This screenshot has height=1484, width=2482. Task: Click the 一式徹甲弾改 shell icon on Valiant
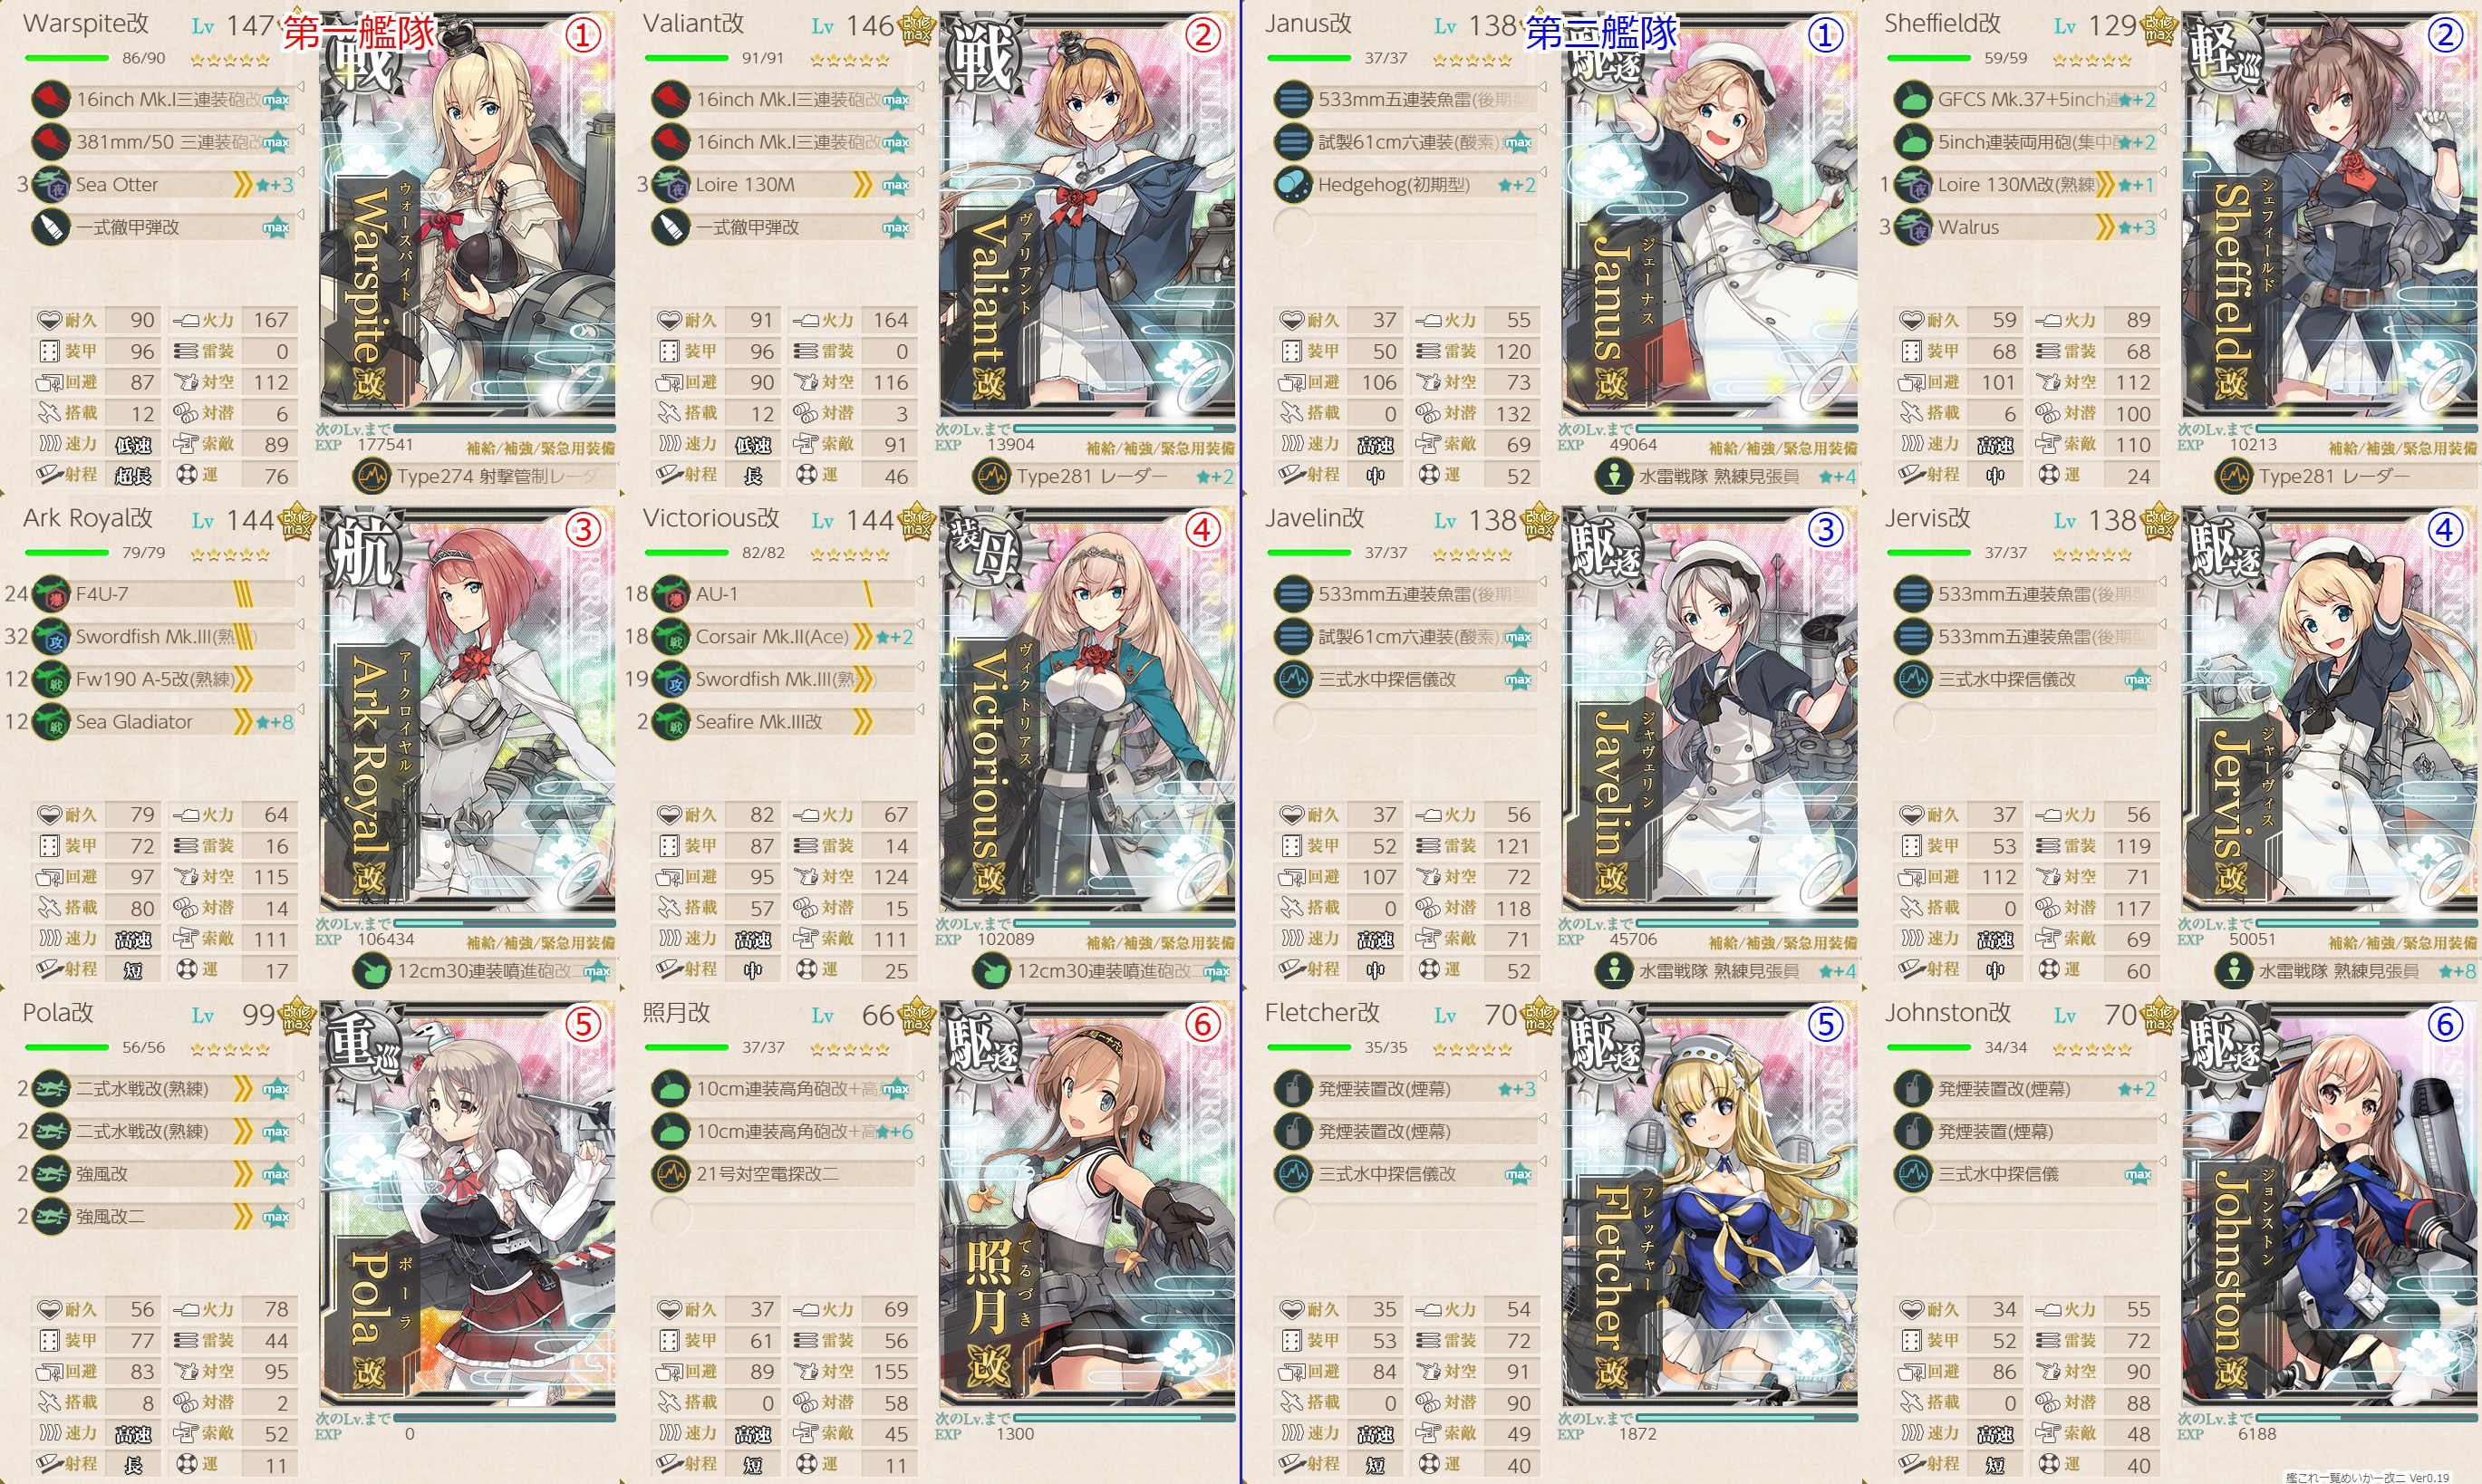[x=671, y=228]
